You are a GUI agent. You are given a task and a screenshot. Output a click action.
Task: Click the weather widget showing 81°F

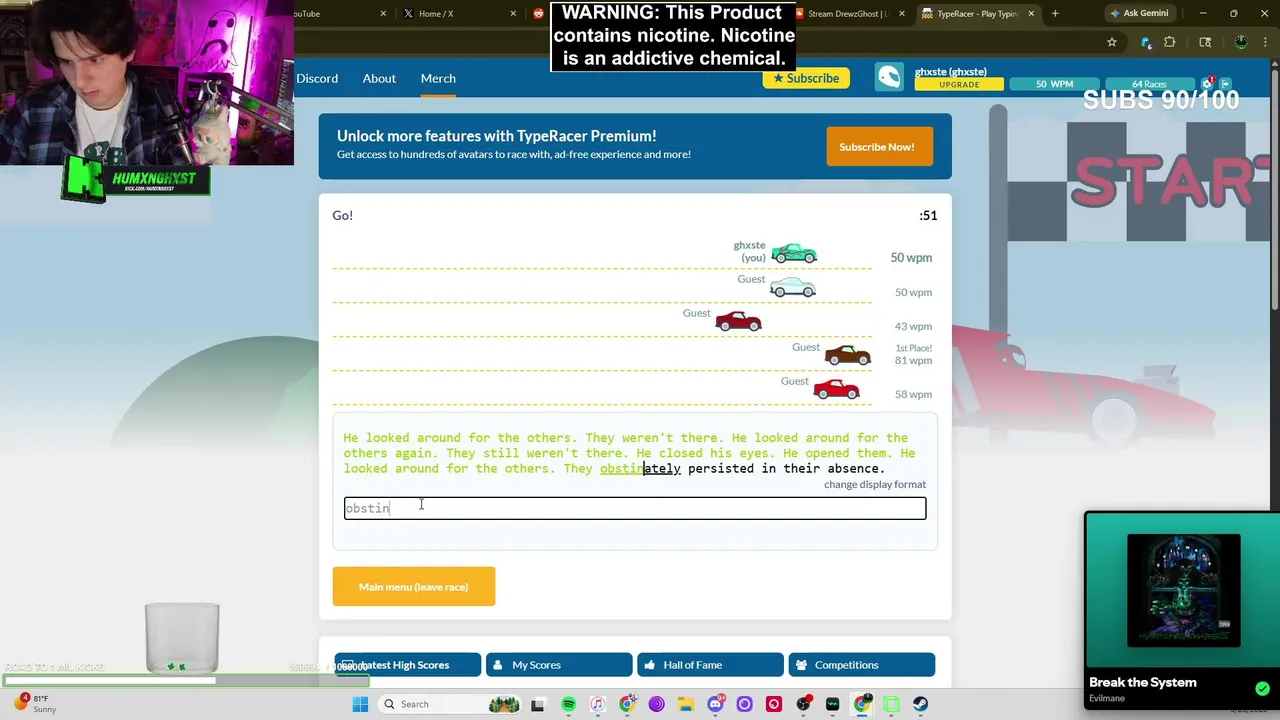[x=34, y=704]
